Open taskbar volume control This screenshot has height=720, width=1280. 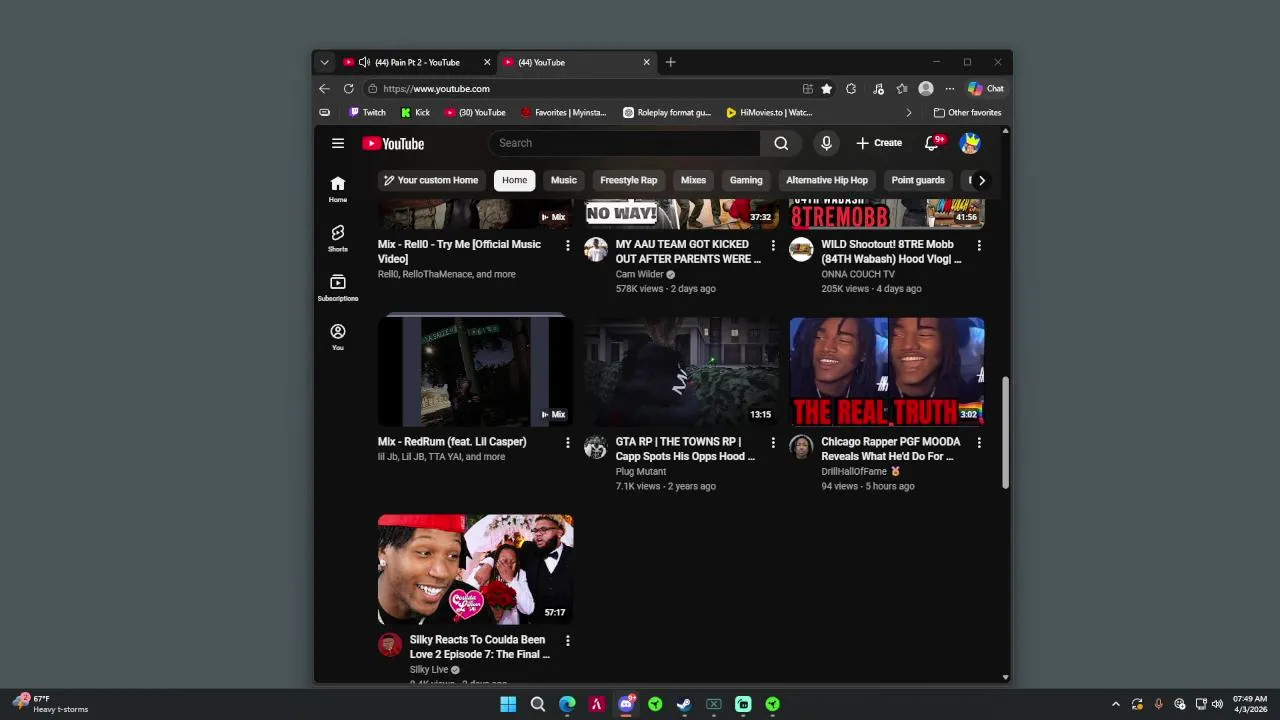pos(1217,704)
